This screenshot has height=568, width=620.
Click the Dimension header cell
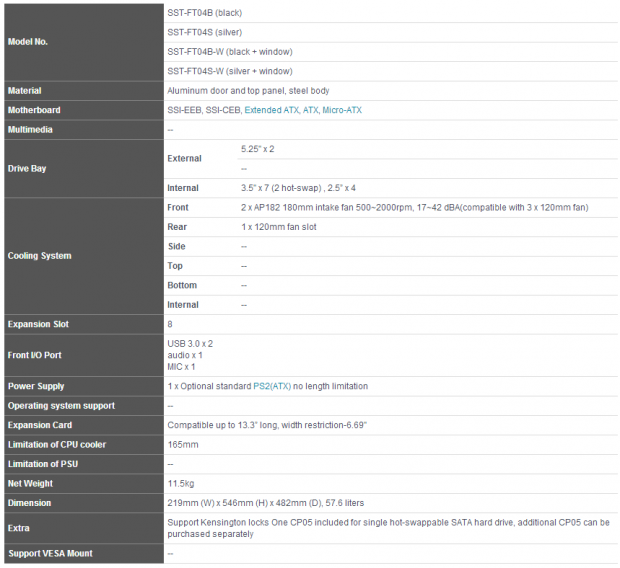click(84, 503)
